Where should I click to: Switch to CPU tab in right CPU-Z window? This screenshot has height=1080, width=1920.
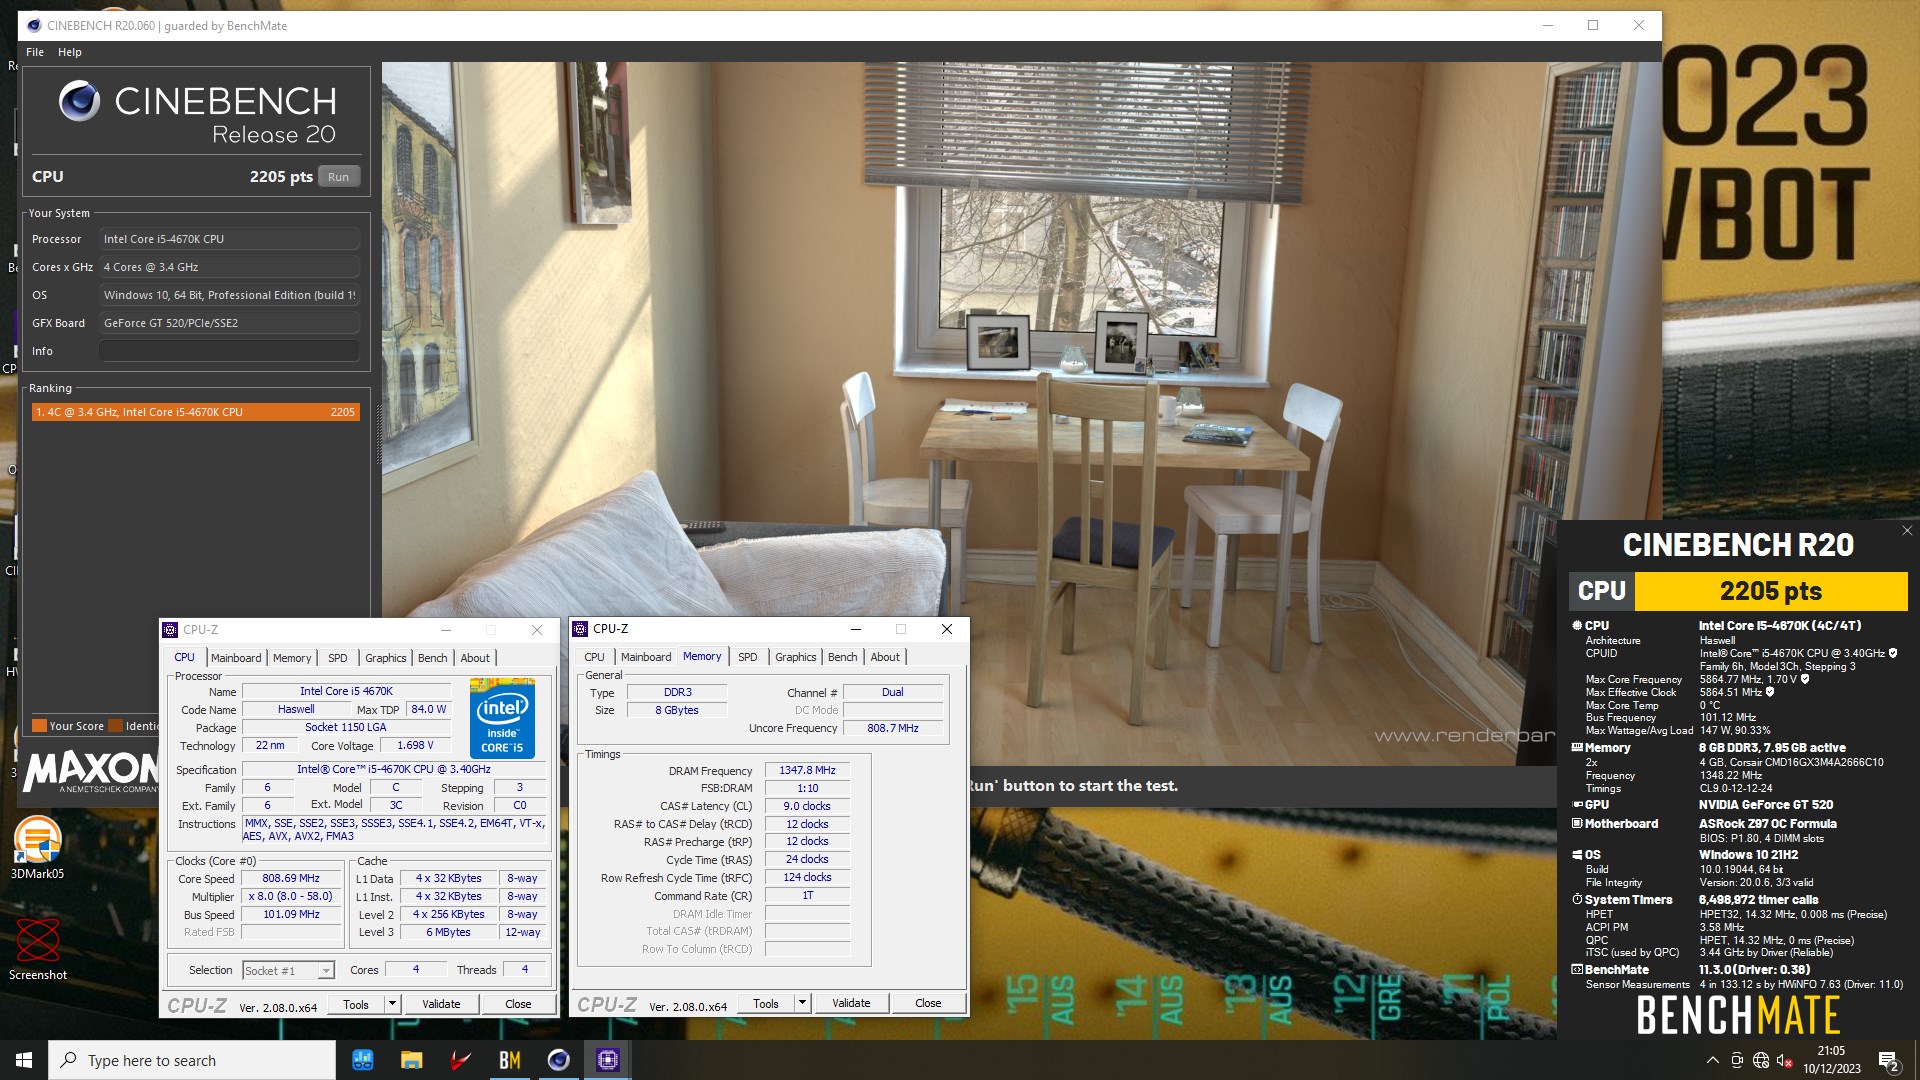(594, 657)
